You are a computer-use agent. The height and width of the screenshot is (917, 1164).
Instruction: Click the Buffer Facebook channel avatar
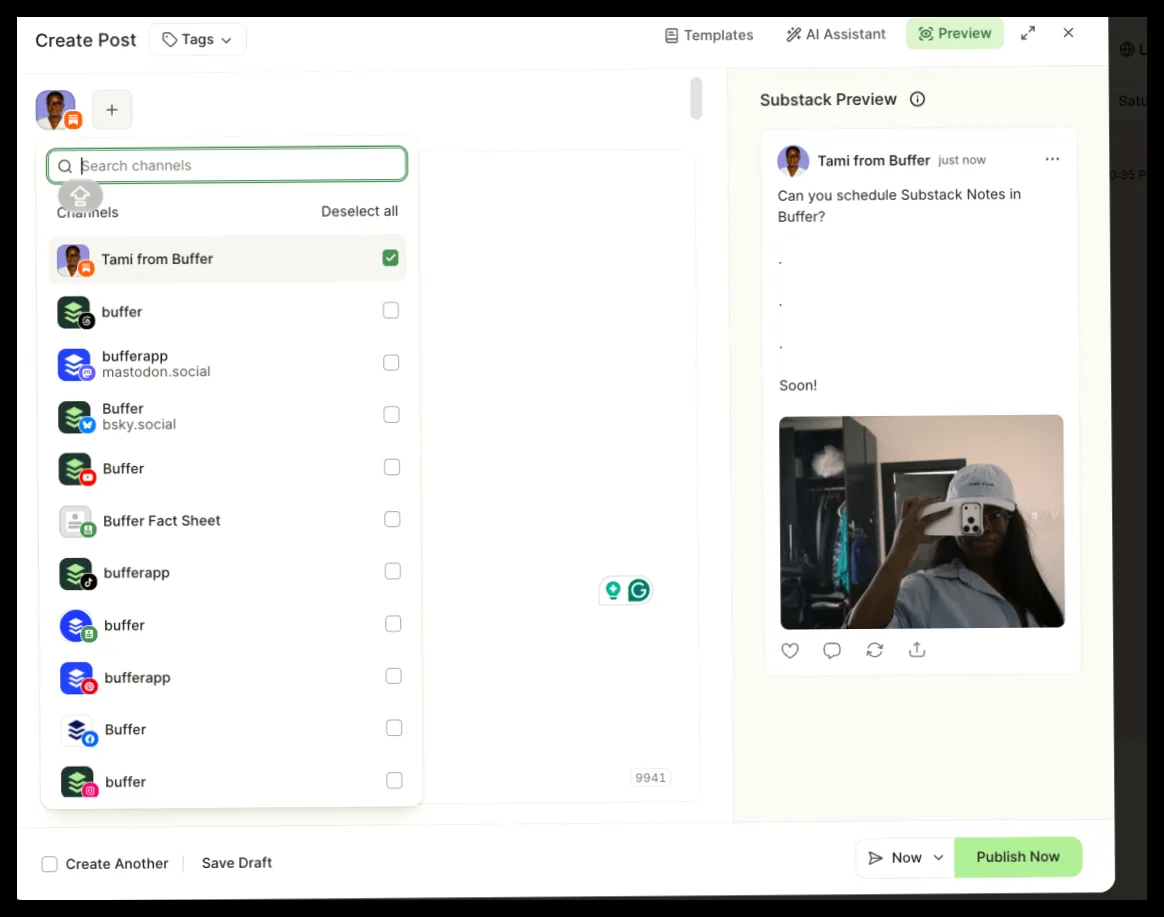79,731
